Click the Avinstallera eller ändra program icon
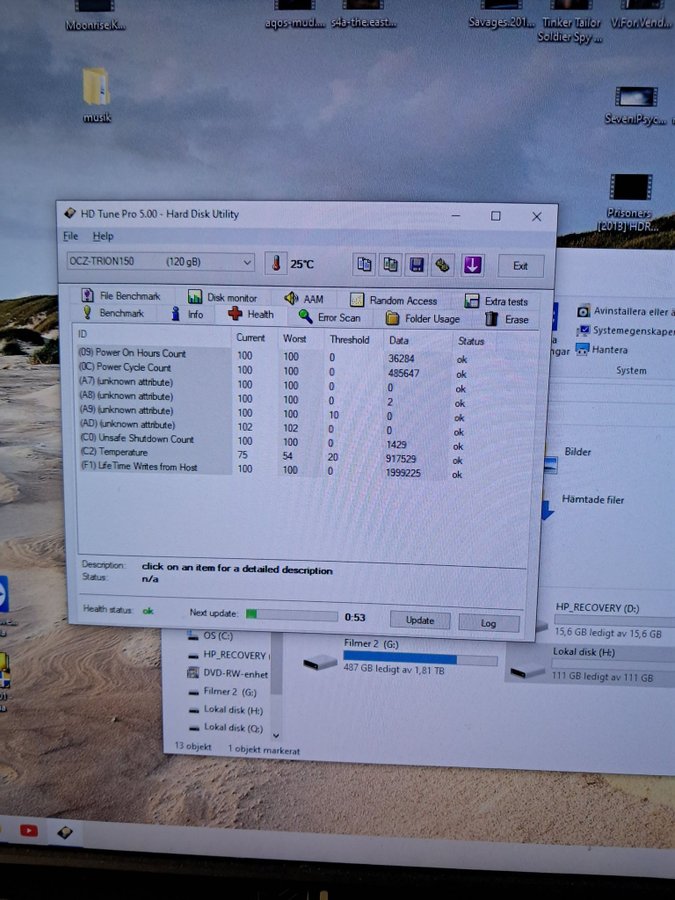The image size is (675, 900). 583,311
